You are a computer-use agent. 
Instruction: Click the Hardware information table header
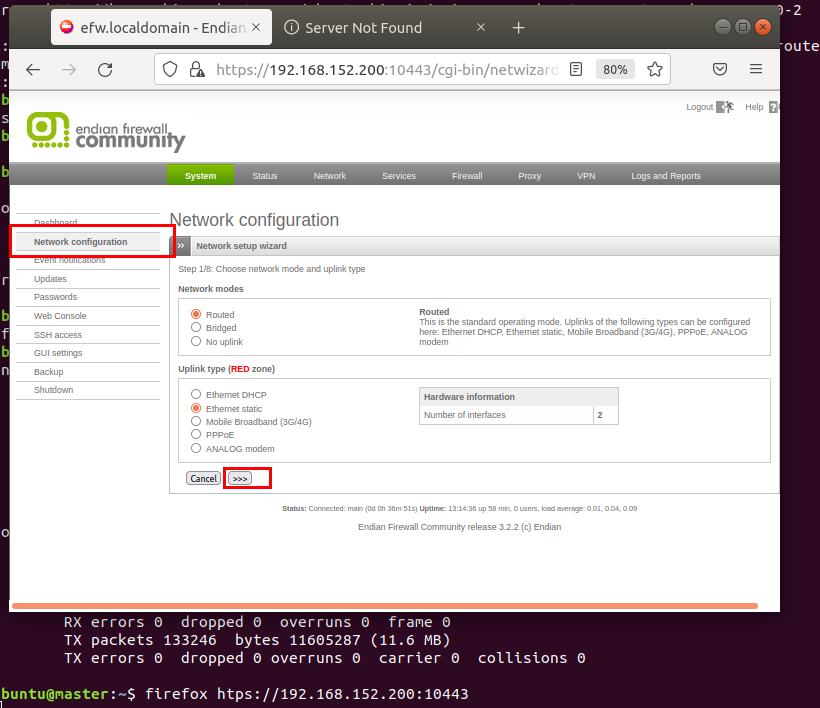518,397
